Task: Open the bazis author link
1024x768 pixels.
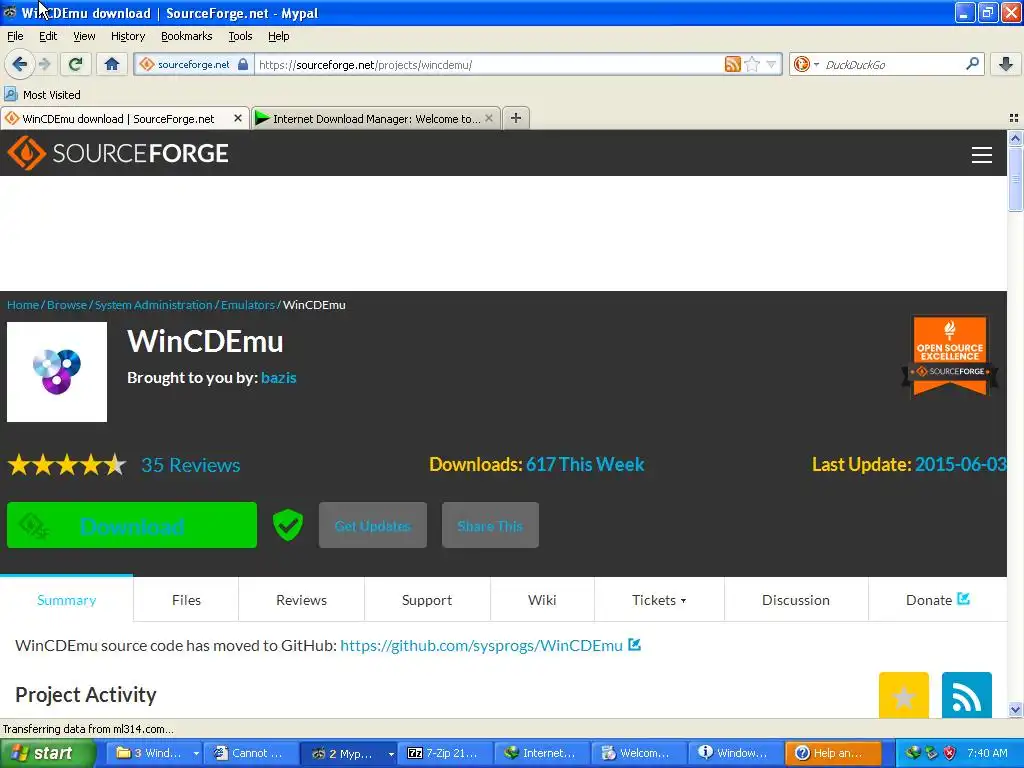Action: click(x=279, y=377)
